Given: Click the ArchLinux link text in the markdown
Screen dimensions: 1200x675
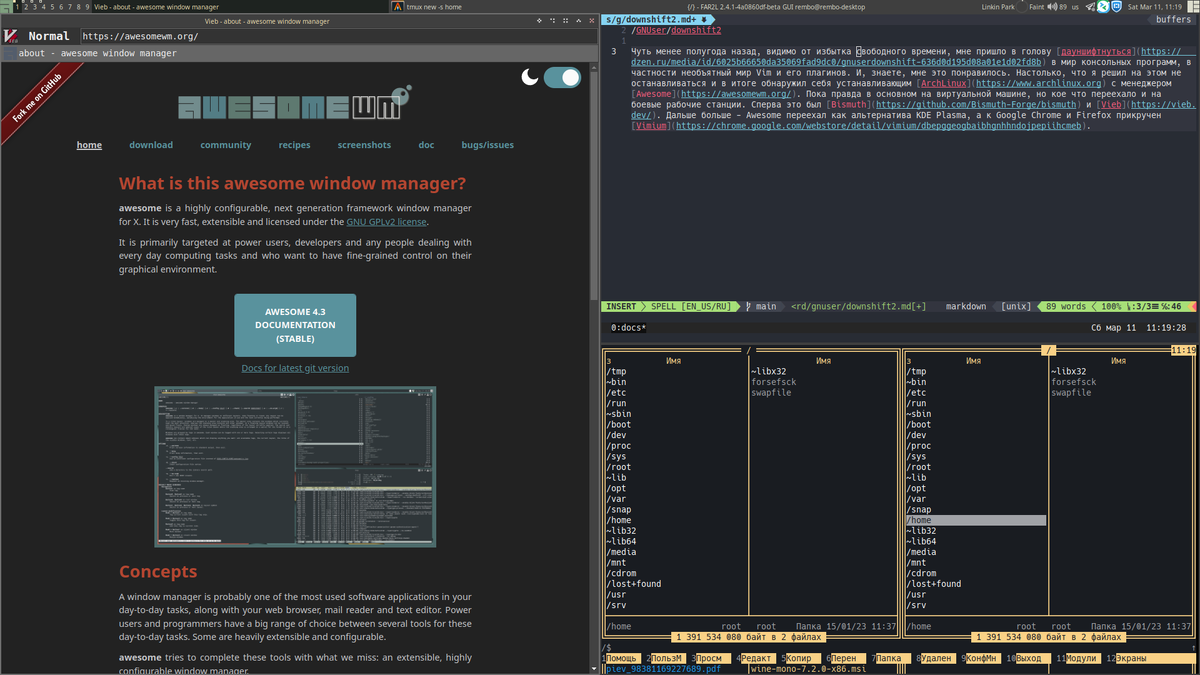Looking at the screenshot, I should (x=944, y=84).
